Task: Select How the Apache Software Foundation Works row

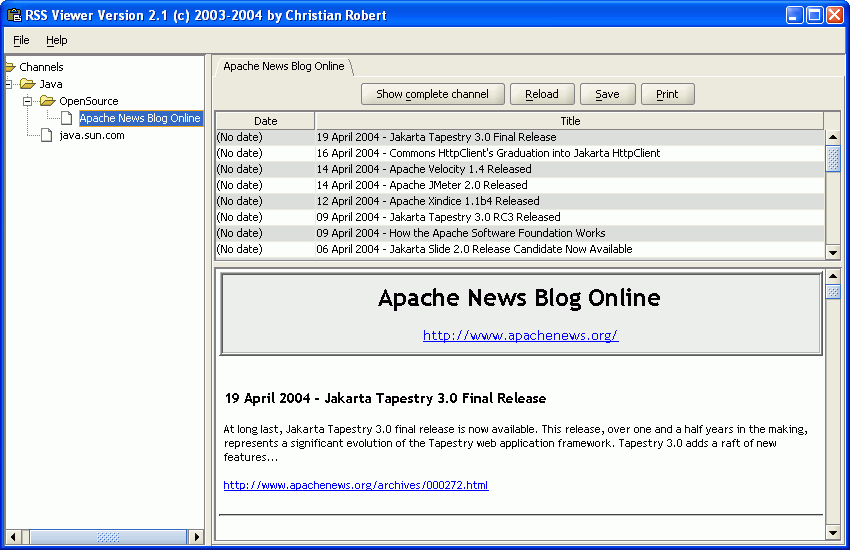Action: coord(520,233)
